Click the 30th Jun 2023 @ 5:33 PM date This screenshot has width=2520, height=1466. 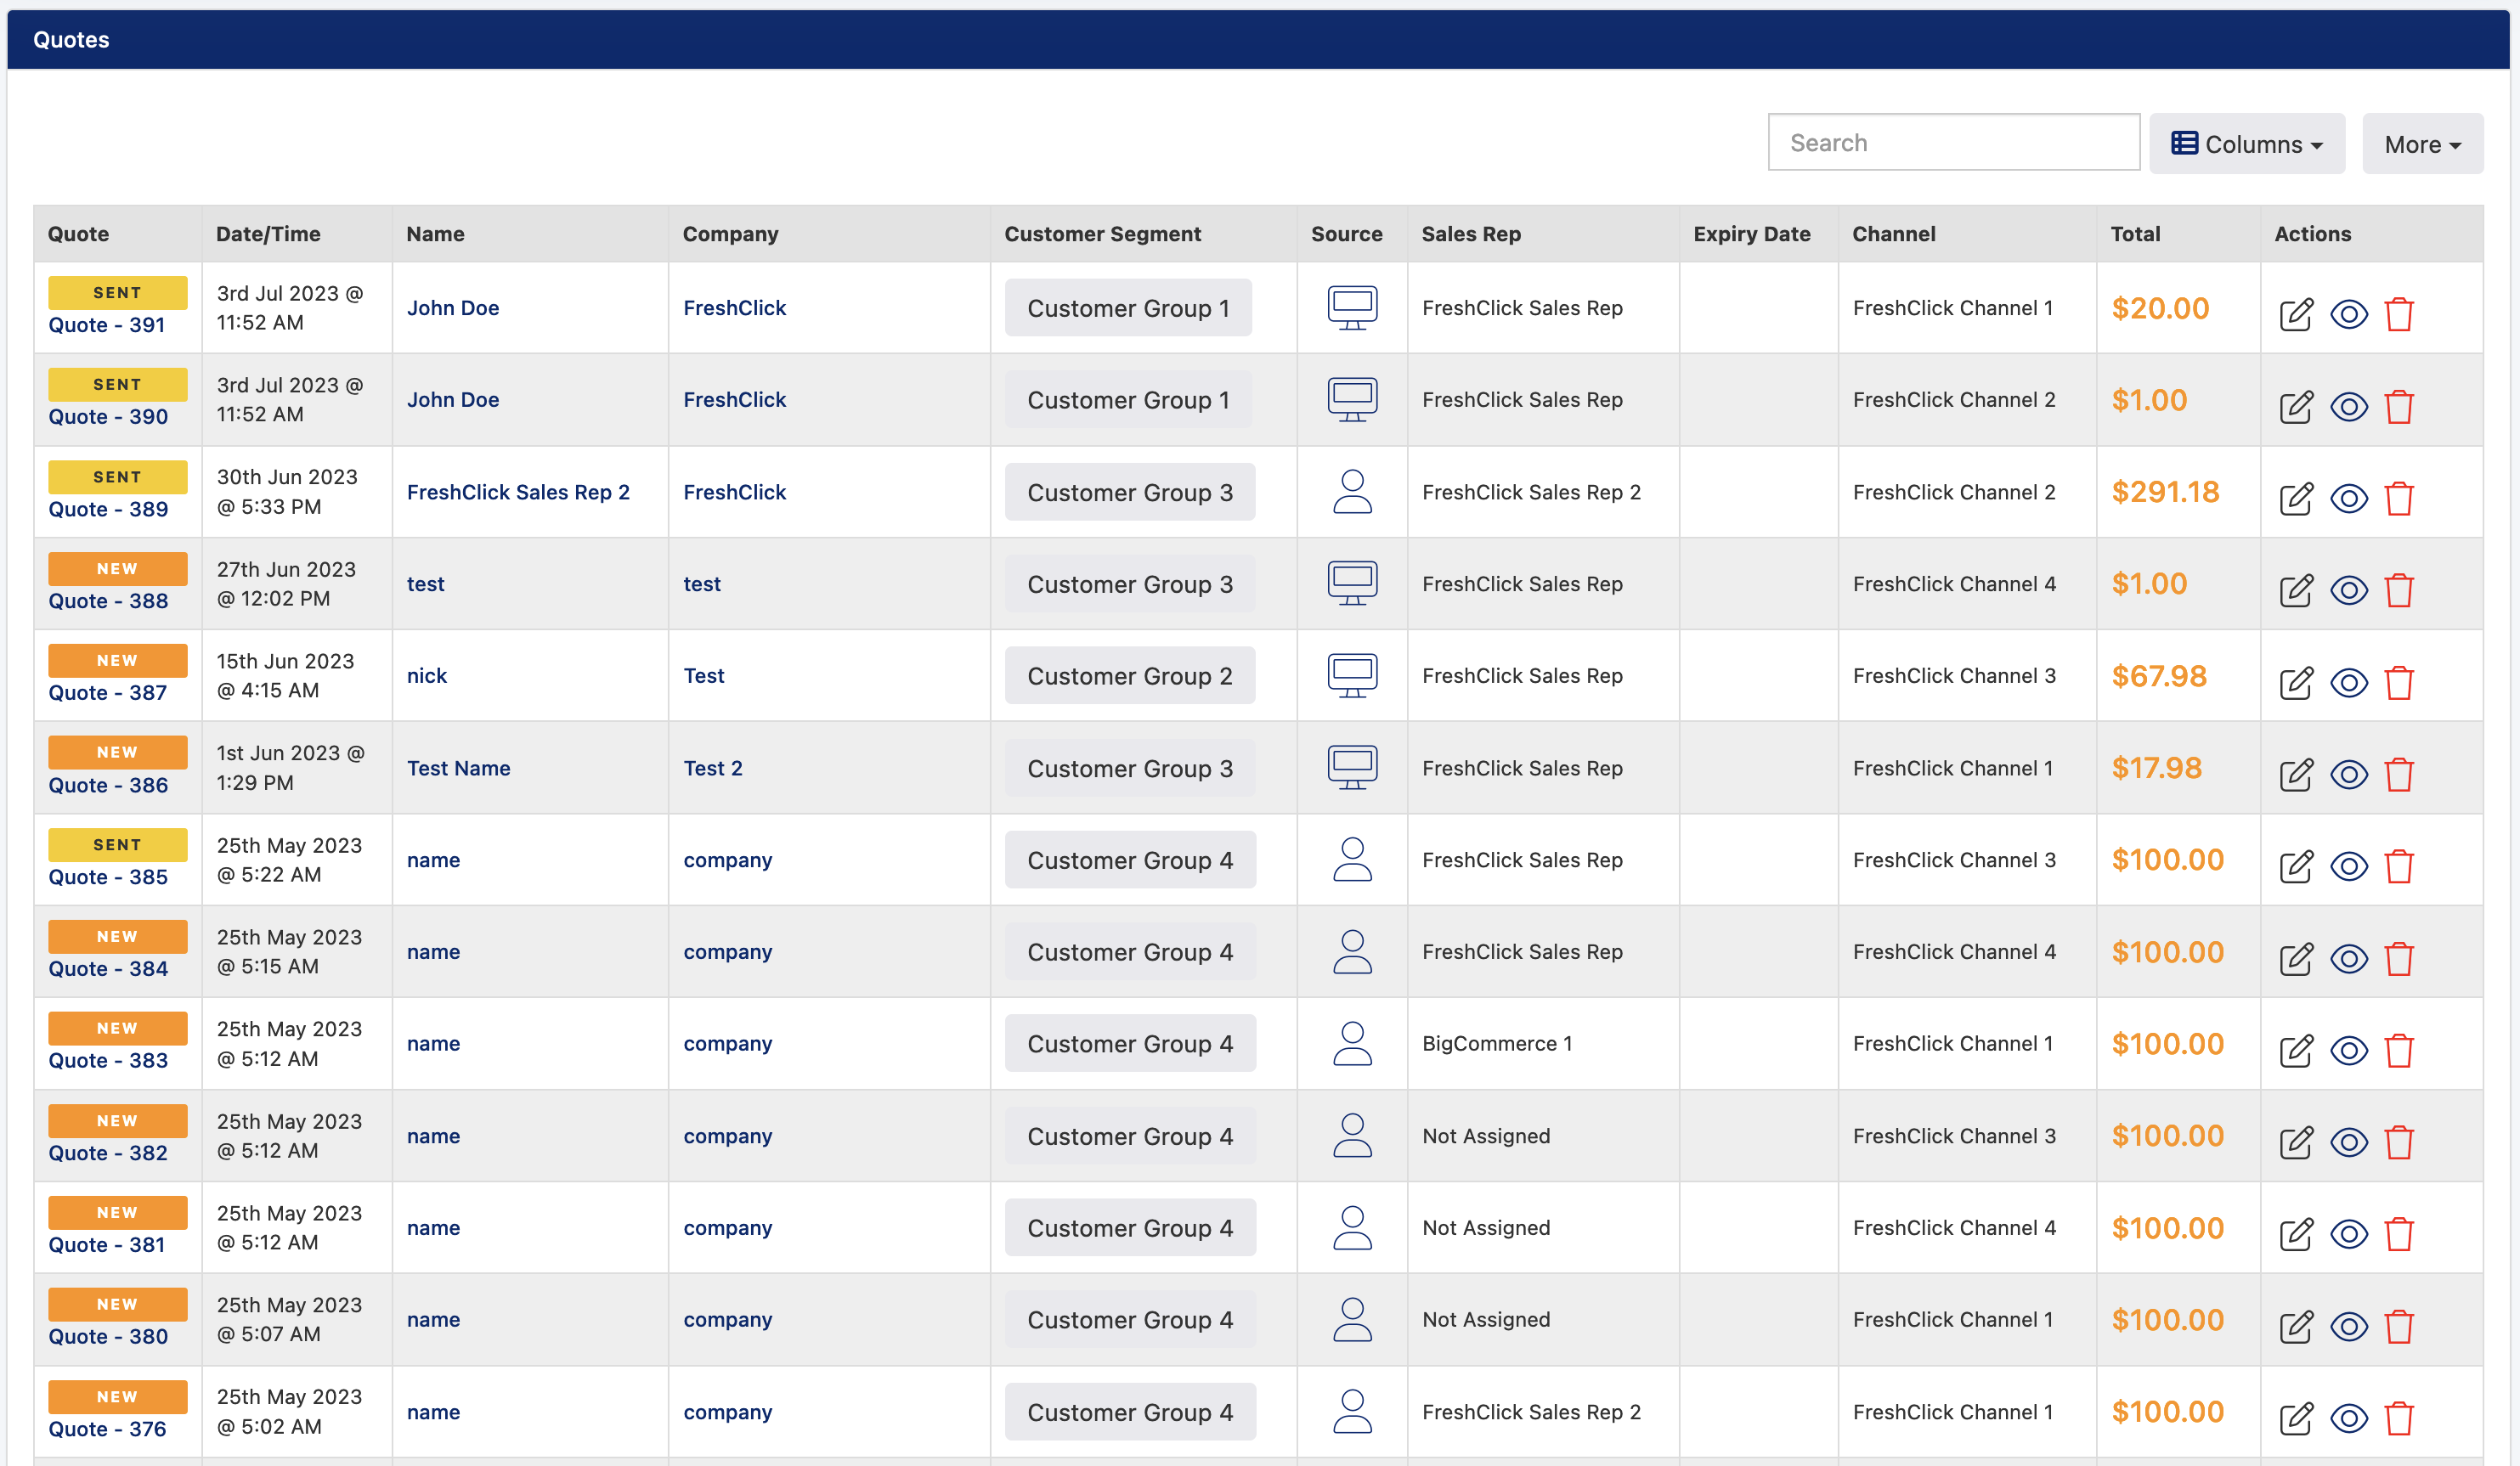287,492
